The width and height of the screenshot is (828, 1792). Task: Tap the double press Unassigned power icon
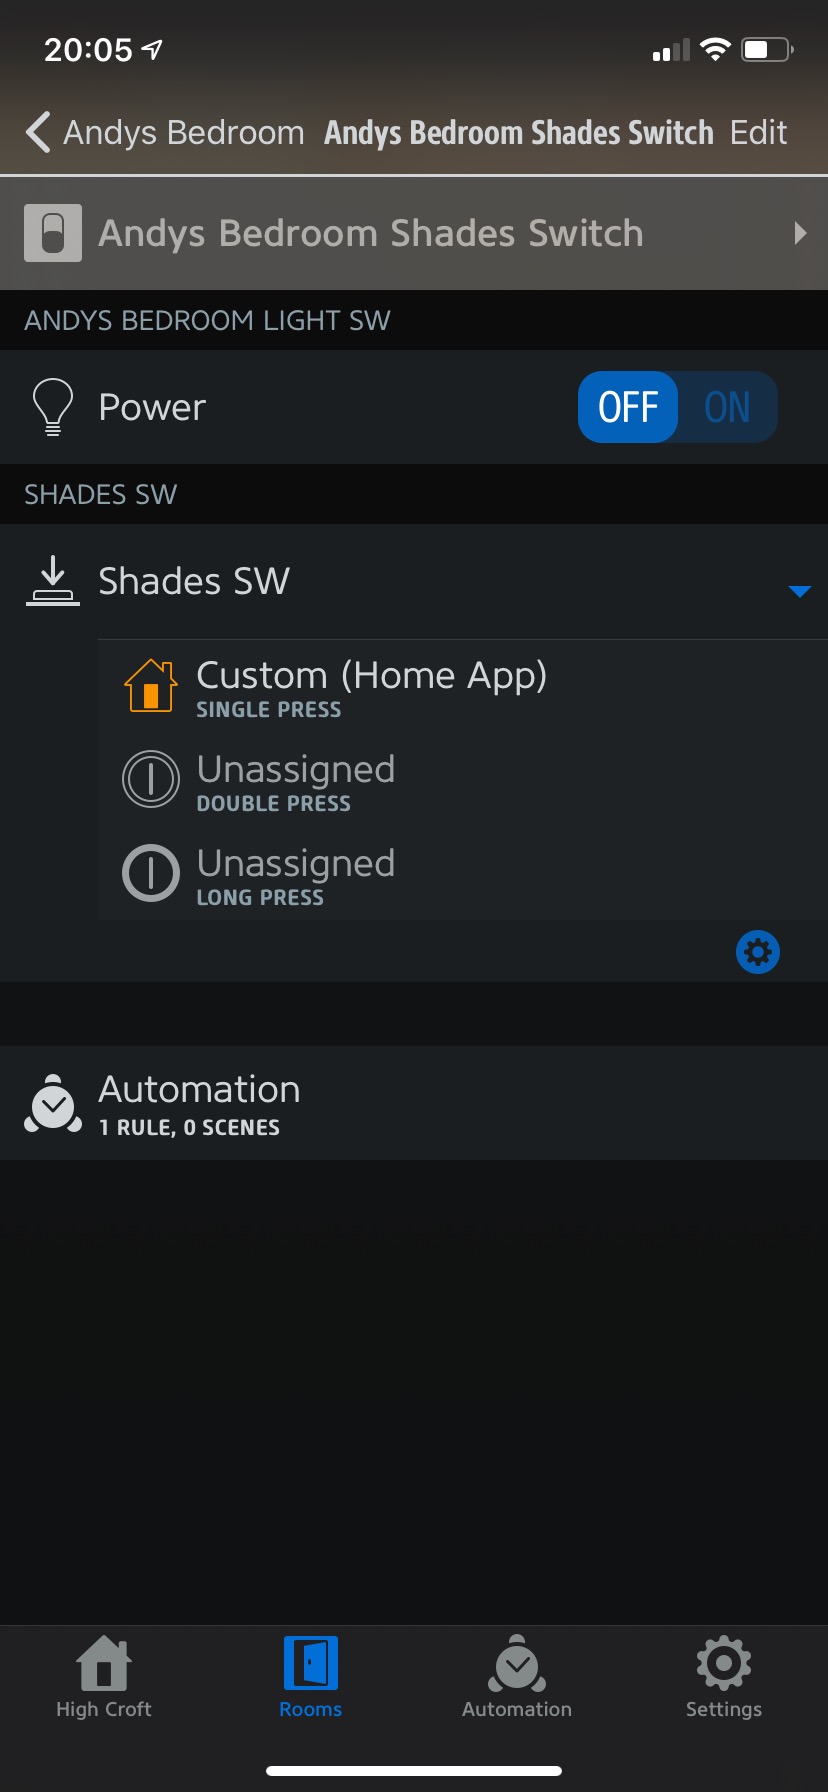click(151, 779)
